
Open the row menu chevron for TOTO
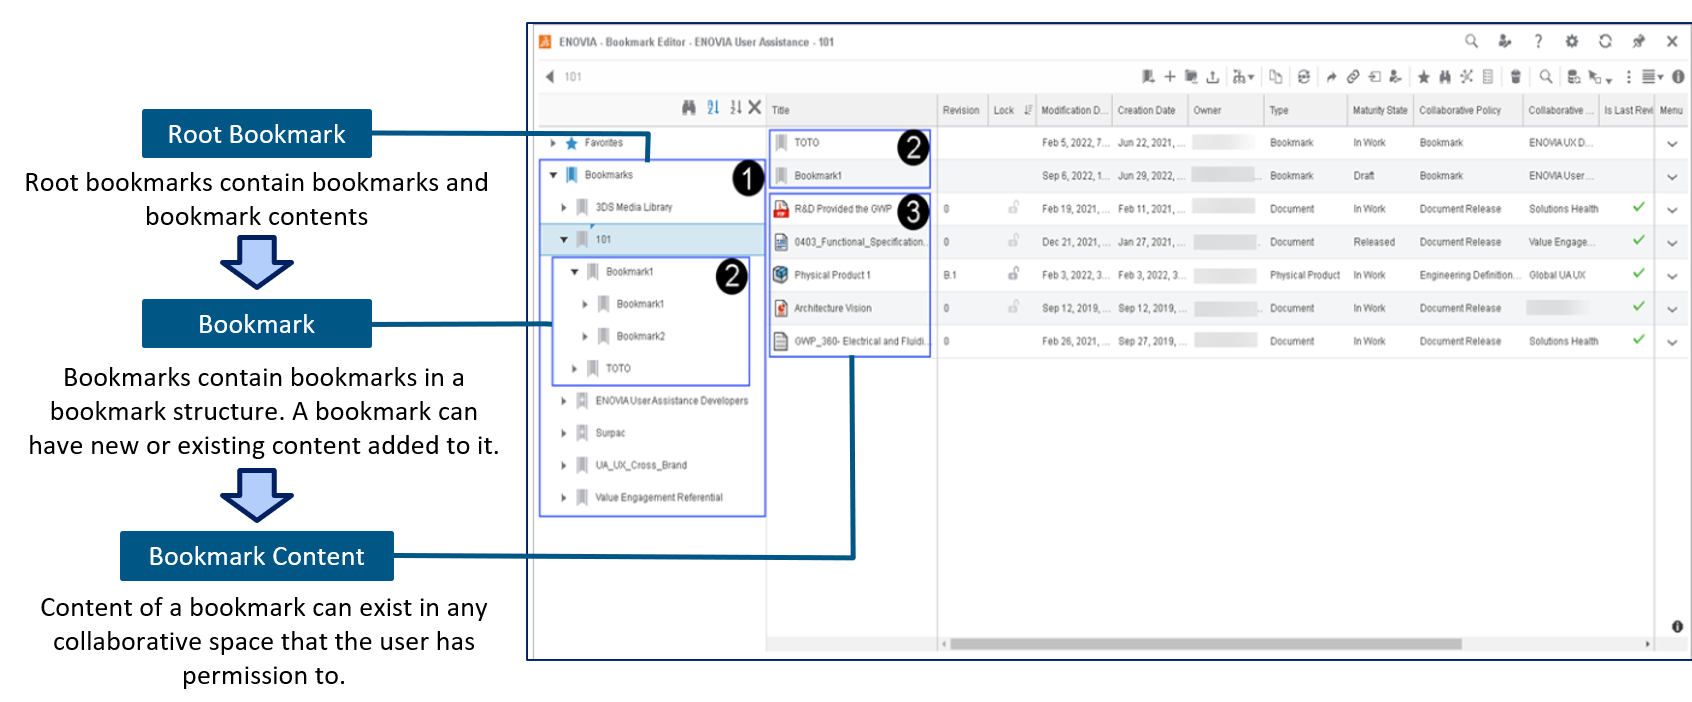coord(1671,144)
